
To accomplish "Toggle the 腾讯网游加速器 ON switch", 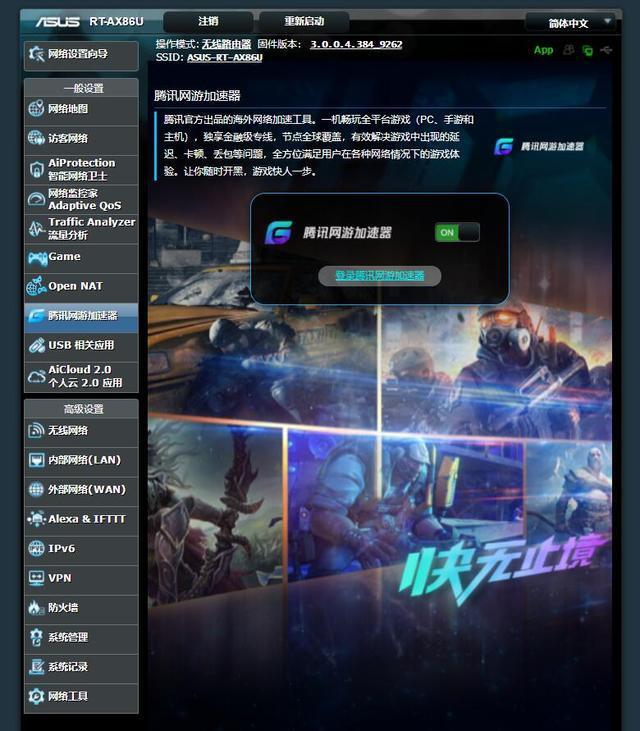I will 457,232.
